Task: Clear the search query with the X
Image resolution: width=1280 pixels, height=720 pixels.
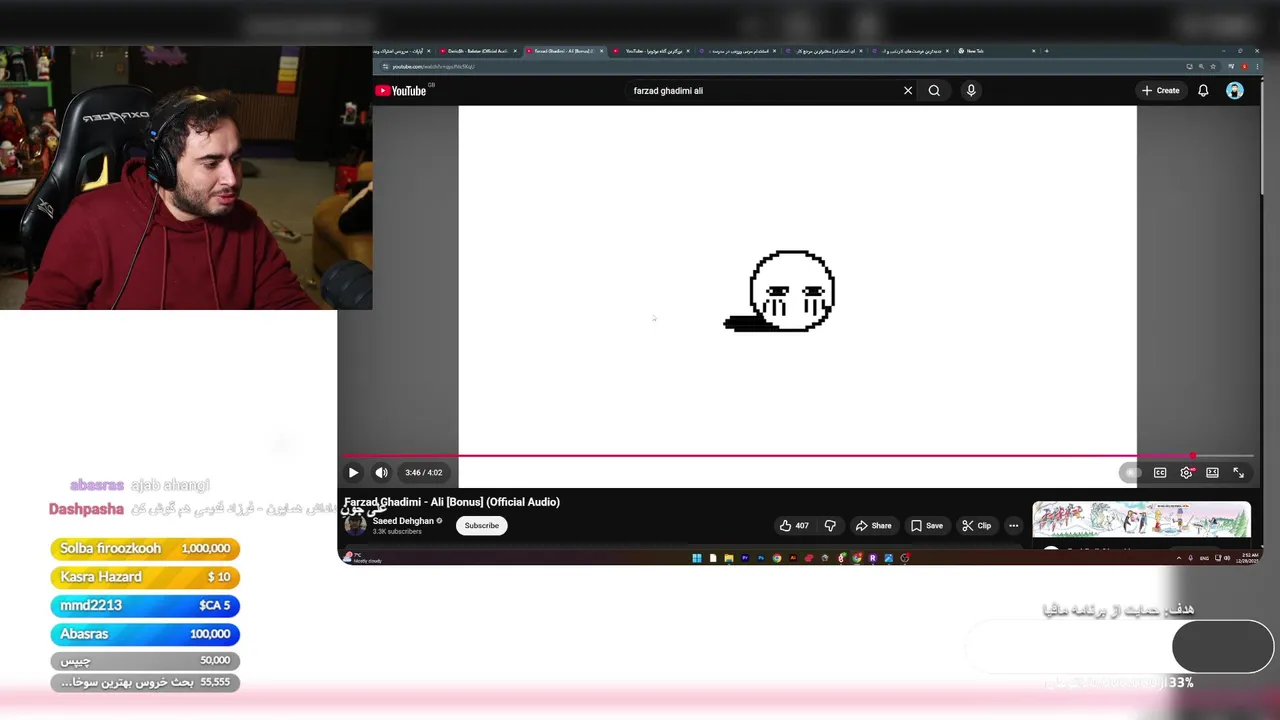Action: (x=908, y=90)
